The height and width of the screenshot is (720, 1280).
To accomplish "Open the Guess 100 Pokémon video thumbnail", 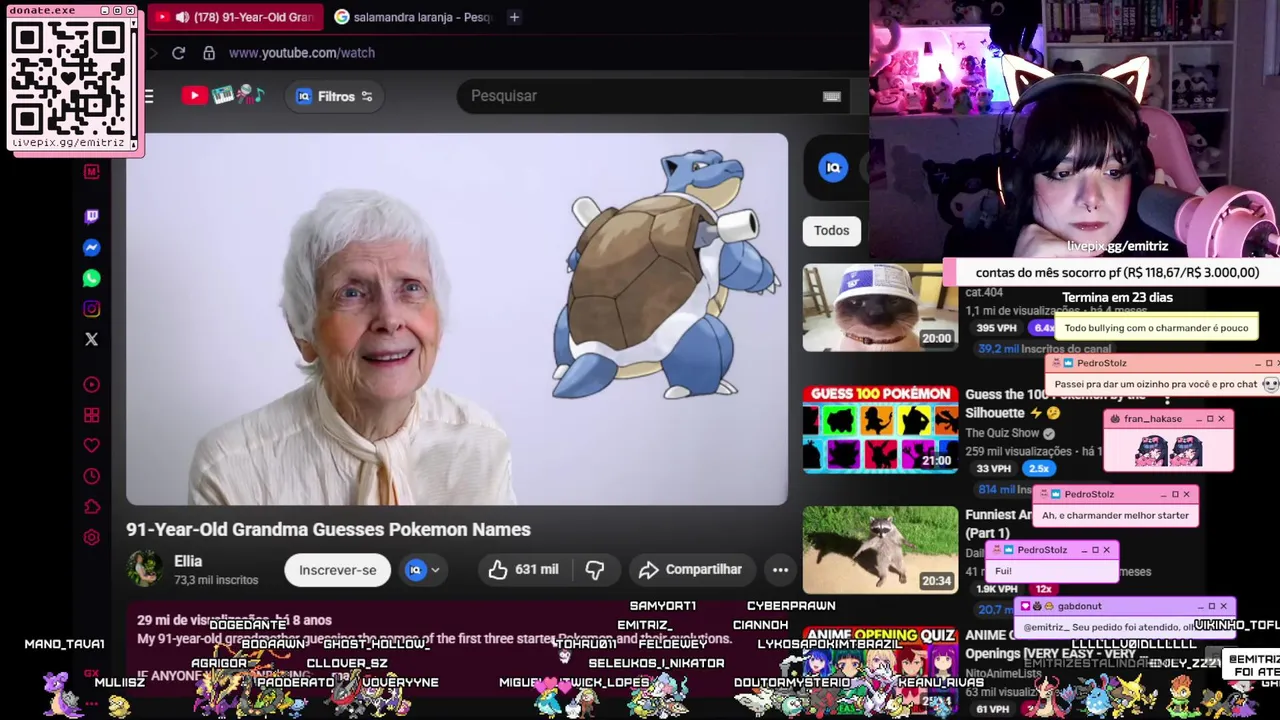I will click(x=880, y=430).
